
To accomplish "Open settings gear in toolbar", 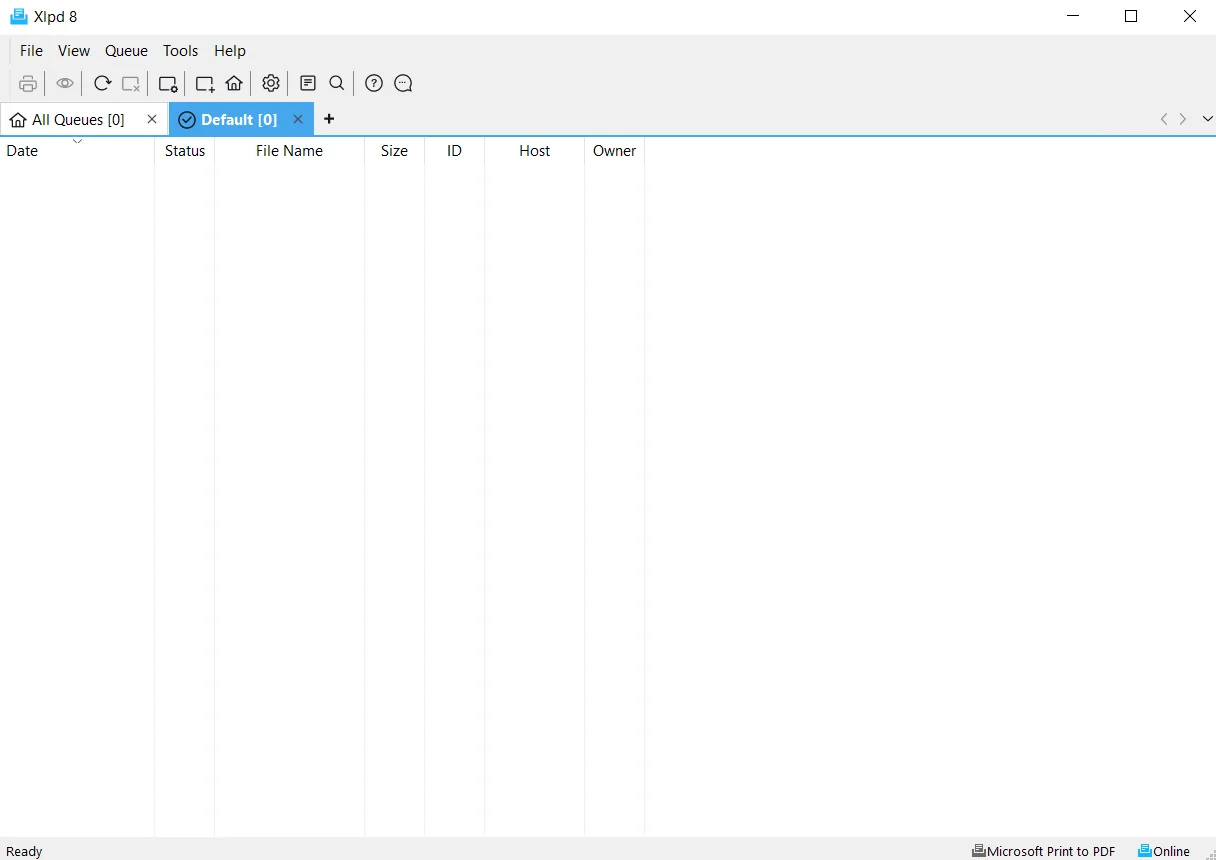I will click(271, 83).
